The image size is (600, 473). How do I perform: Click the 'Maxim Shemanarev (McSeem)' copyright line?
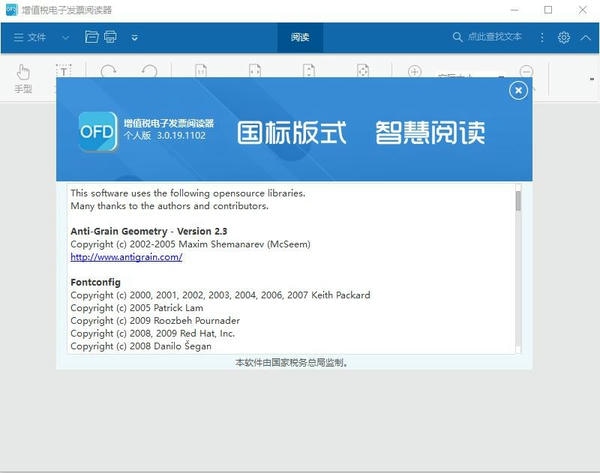tap(191, 244)
